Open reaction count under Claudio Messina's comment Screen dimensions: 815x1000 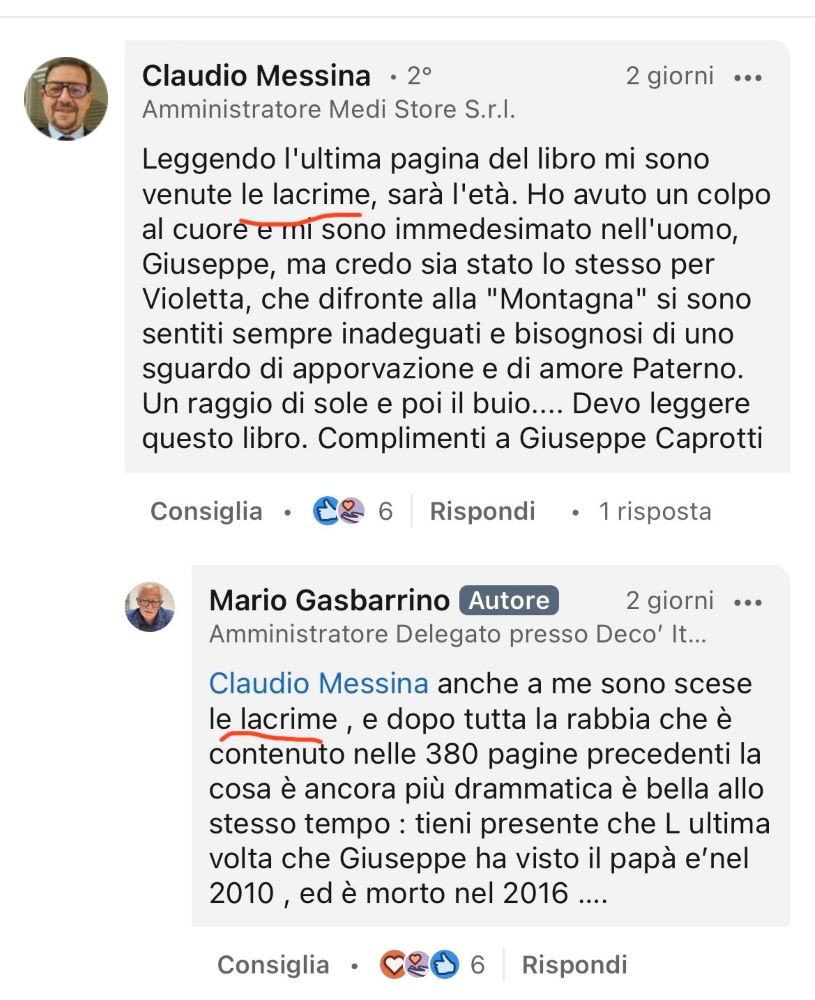(386, 512)
